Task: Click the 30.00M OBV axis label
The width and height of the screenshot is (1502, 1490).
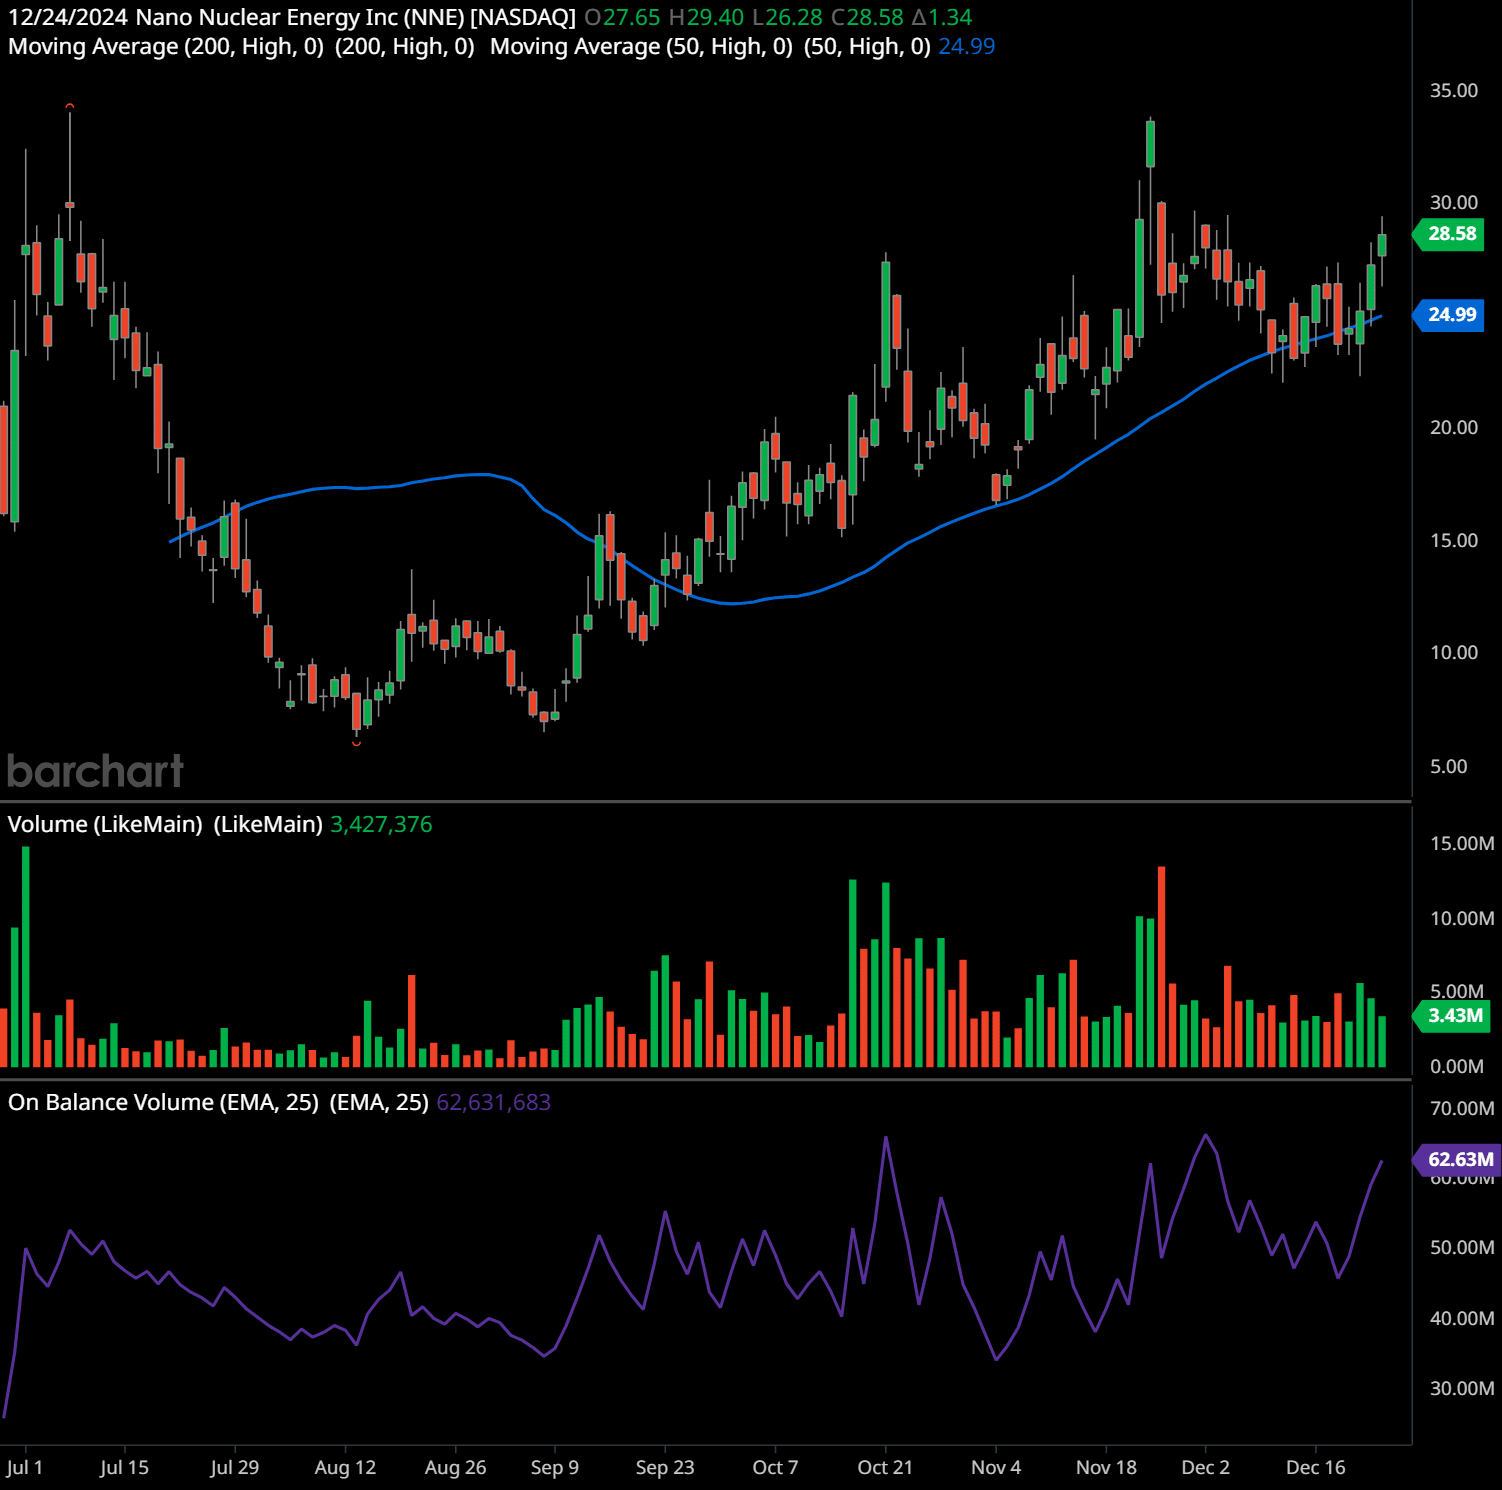Action: tap(1462, 1389)
